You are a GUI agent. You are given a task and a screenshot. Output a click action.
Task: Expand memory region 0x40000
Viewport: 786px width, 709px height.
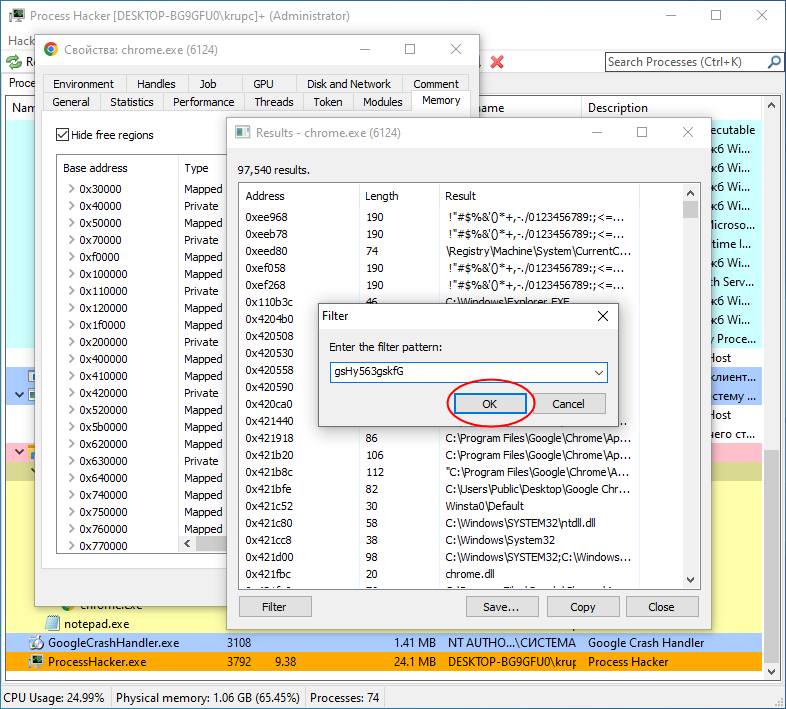[x=71, y=206]
